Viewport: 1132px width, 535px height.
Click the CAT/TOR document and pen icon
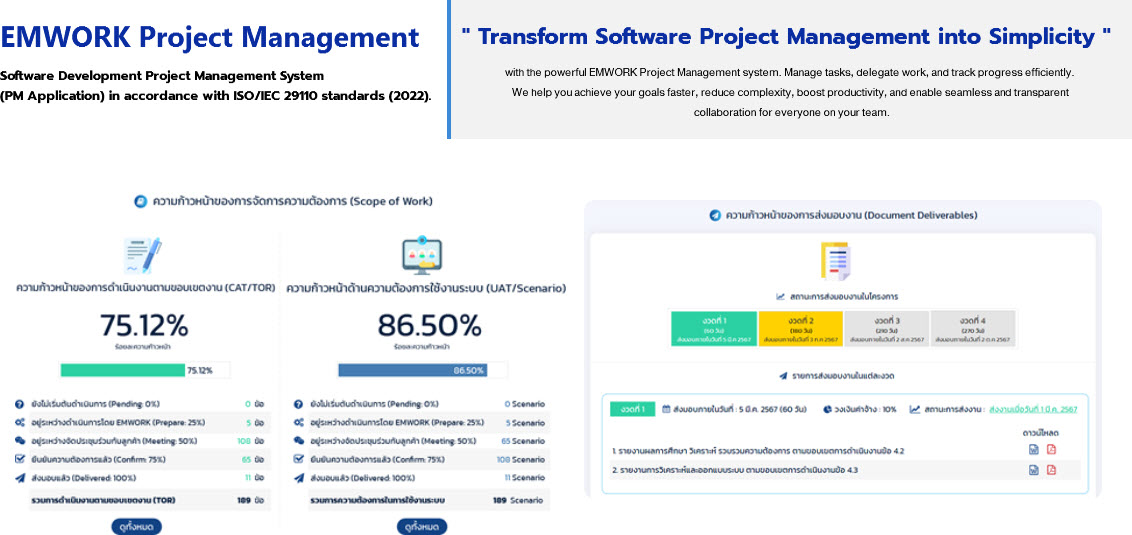click(x=142, y=256)
